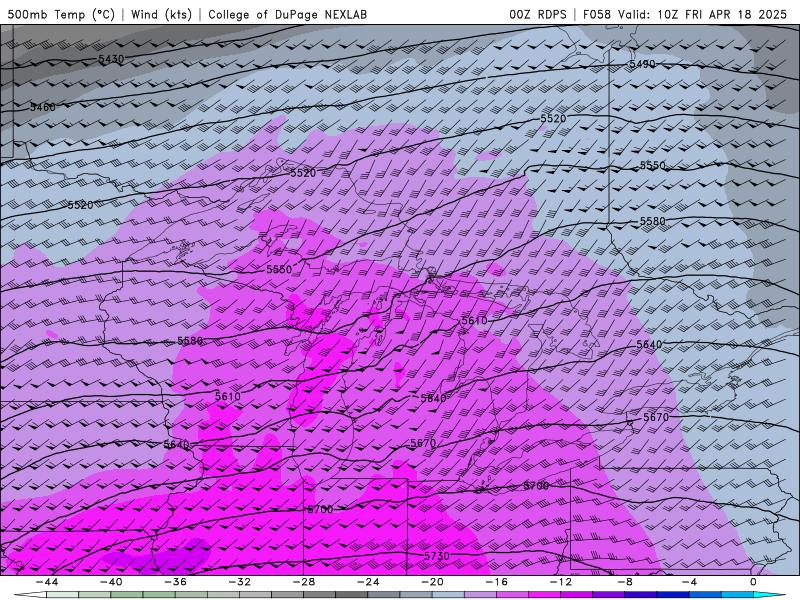Click the -44 value on the temperature scale

47,582
